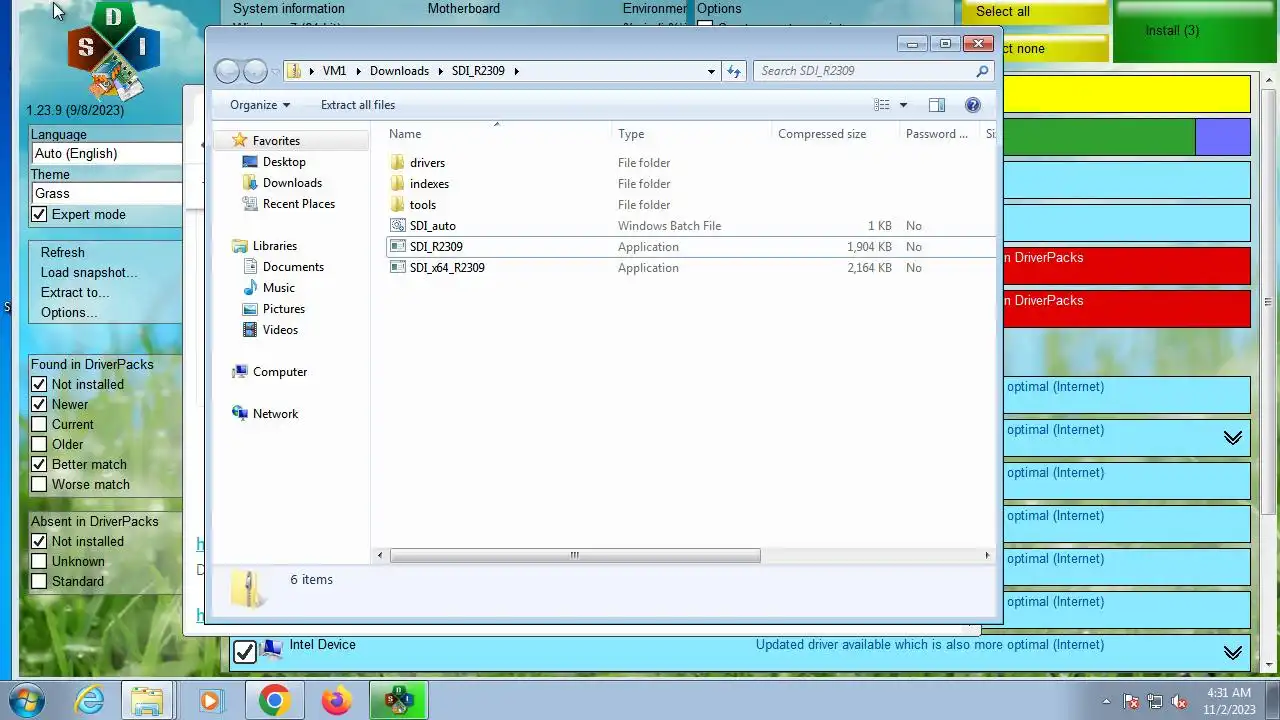Open the indexes folder icon

tap(397, 184)
